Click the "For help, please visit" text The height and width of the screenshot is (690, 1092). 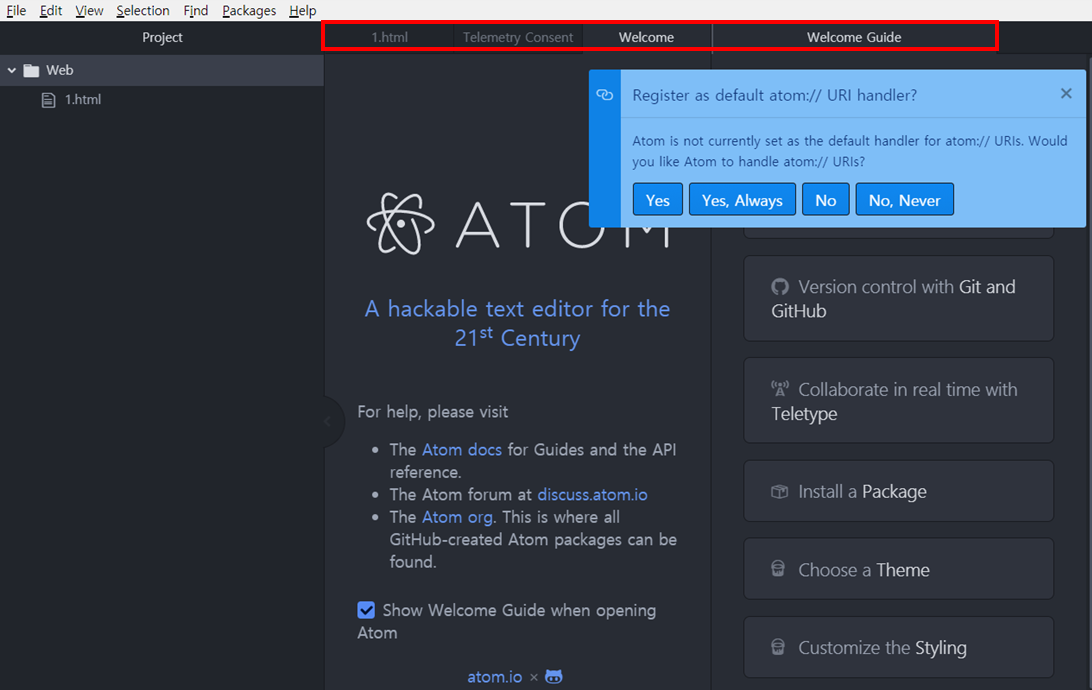(x=432, y=411)
